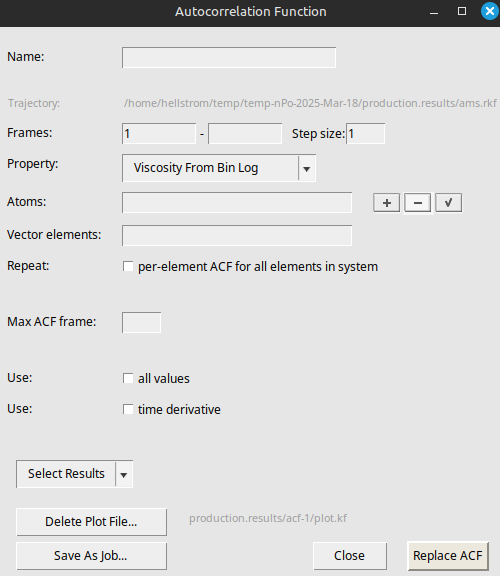This screenshot has height=576, width=500.
Task: Open the Property dropdown showing Viscosity From Bin Log
Action: 219,168
